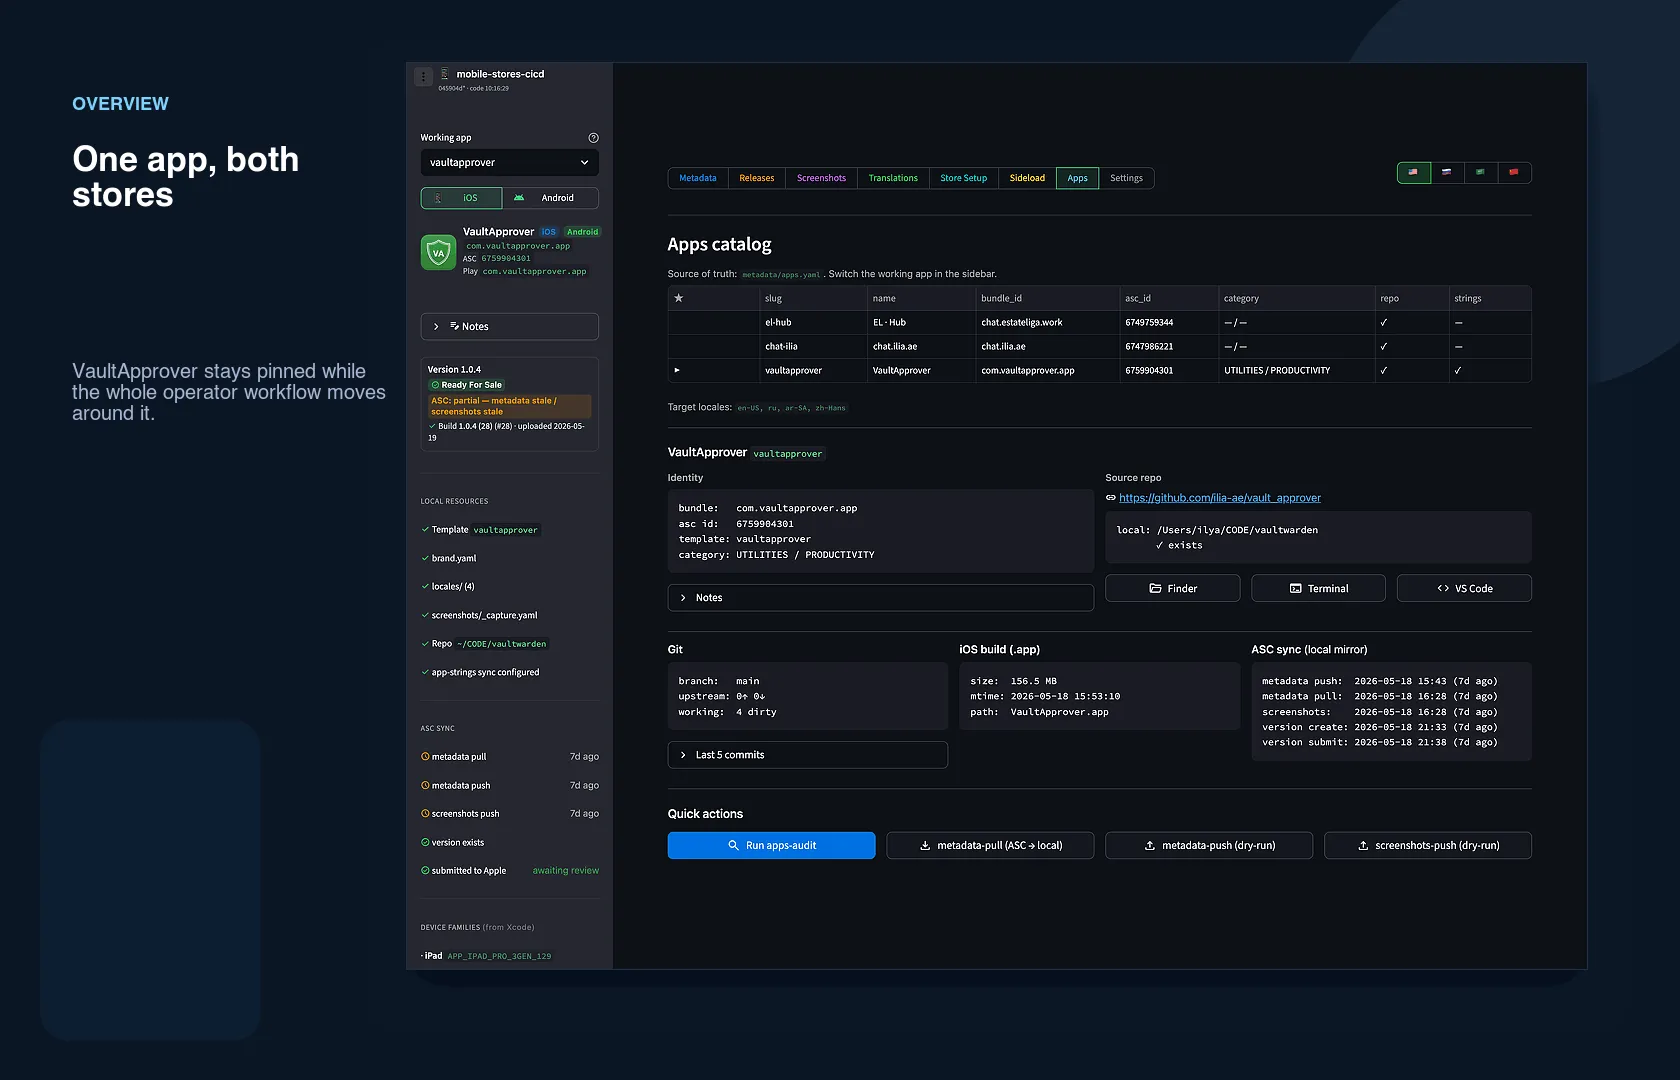Click metadata-pull (ASC → local) button
The width and height of the screenshot is (1680, 1080).
pos(990,846)
